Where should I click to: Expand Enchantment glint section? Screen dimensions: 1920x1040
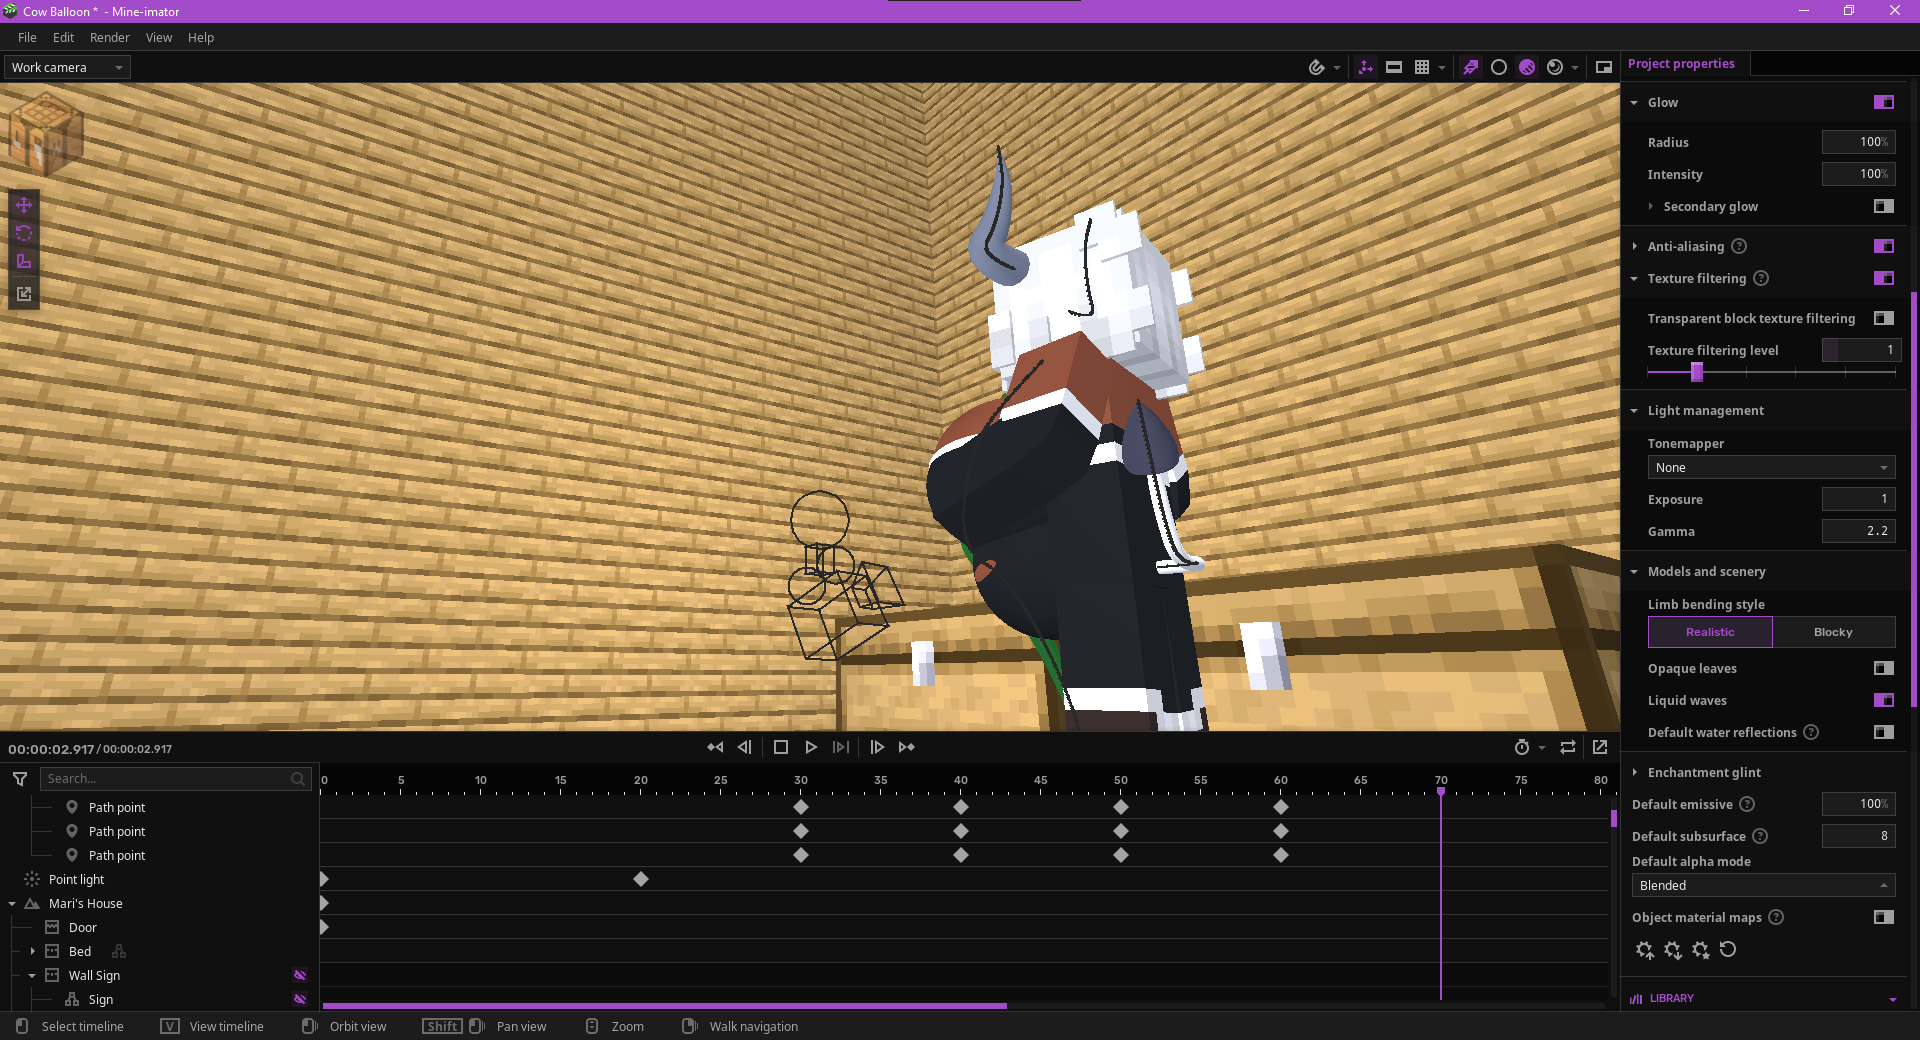click(1634, 772)
